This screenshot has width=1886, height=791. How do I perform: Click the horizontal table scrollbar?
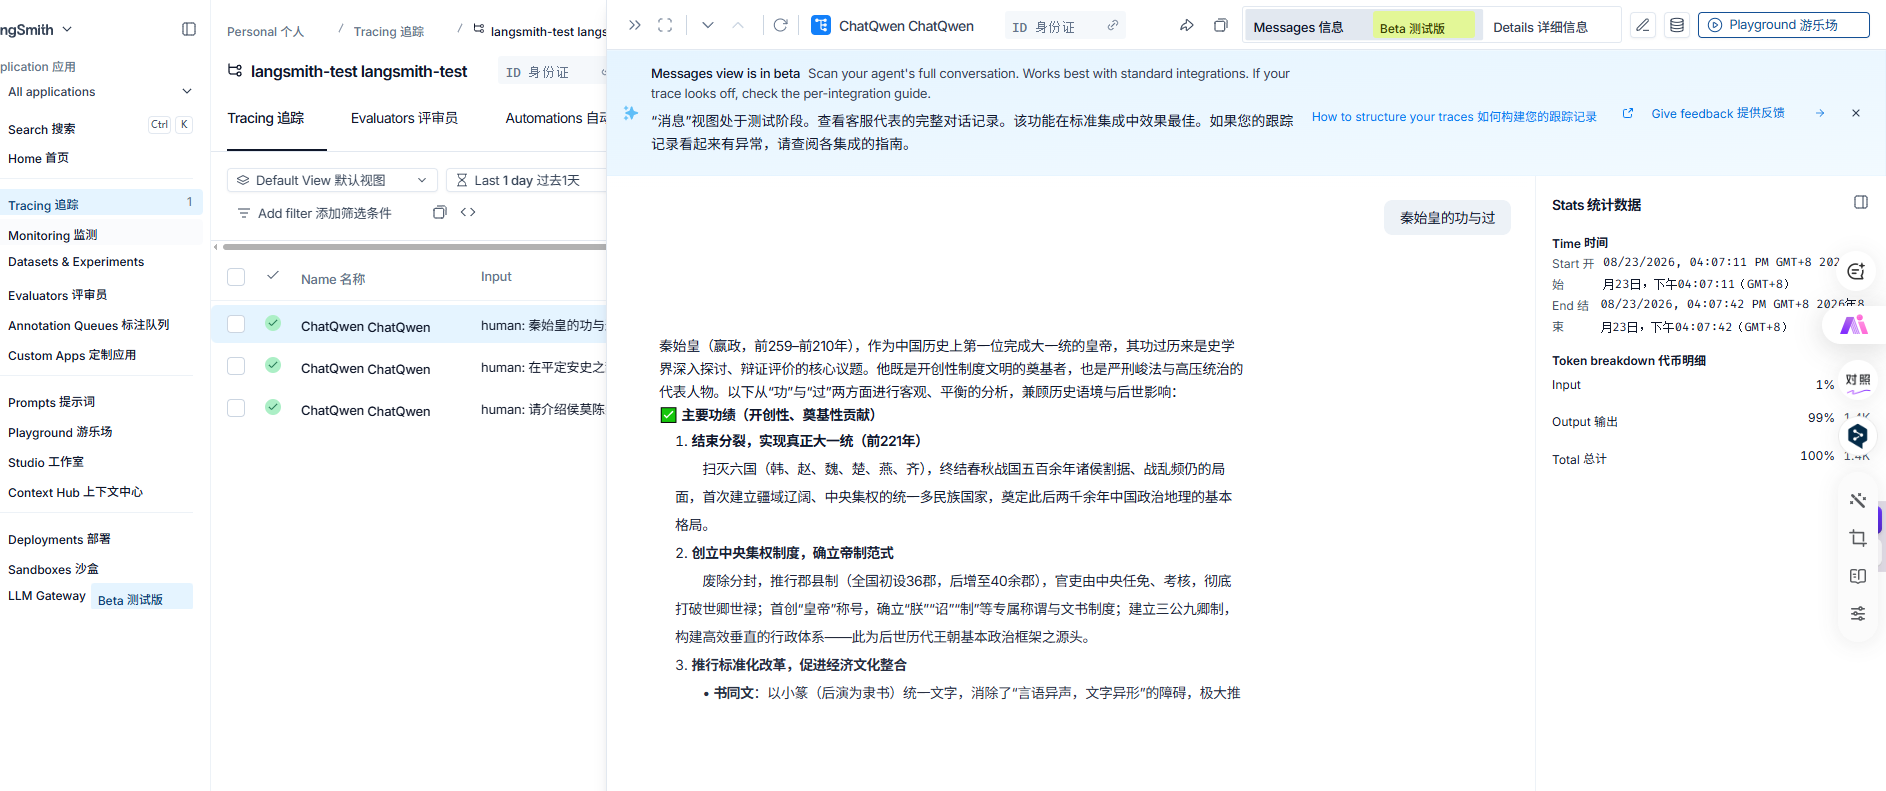(414, 246)
